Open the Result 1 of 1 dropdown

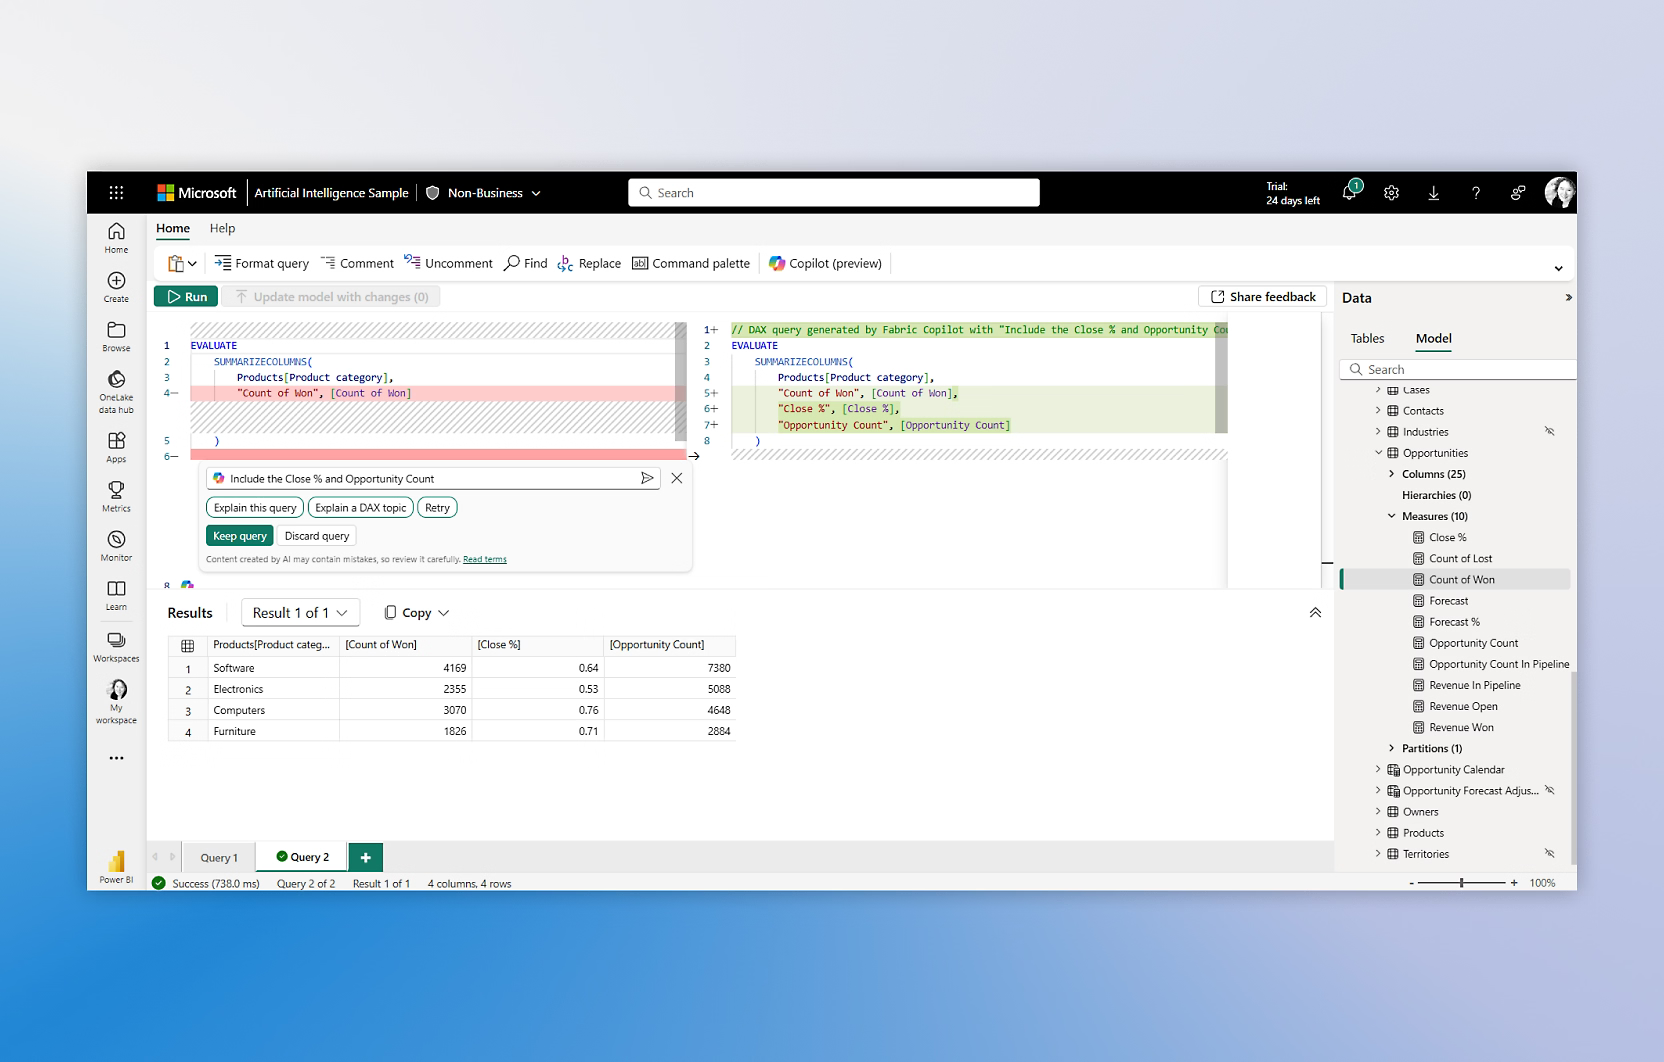point(300,613)
